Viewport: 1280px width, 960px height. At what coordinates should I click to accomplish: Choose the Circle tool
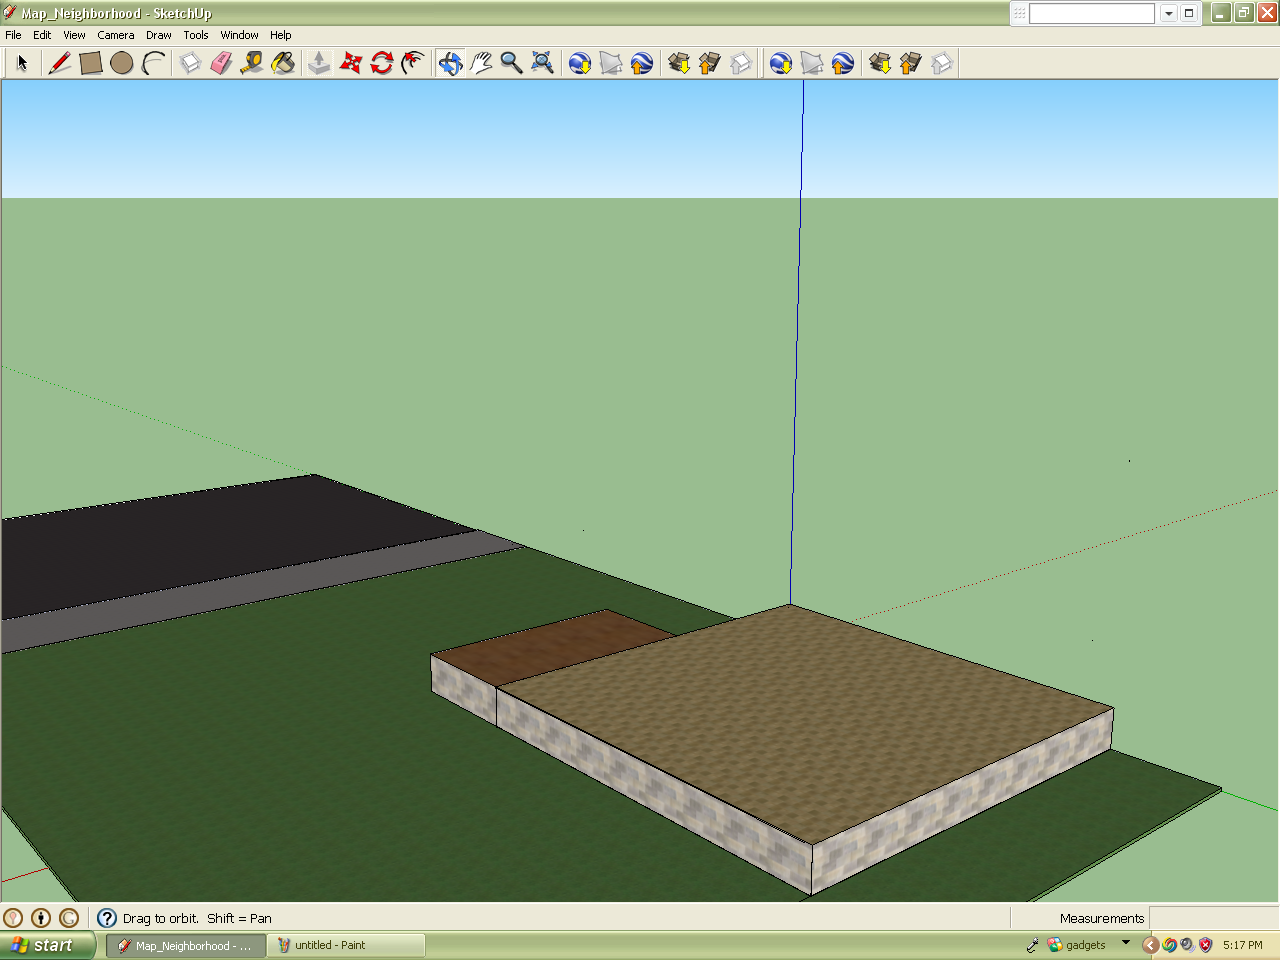coord(122,63)
